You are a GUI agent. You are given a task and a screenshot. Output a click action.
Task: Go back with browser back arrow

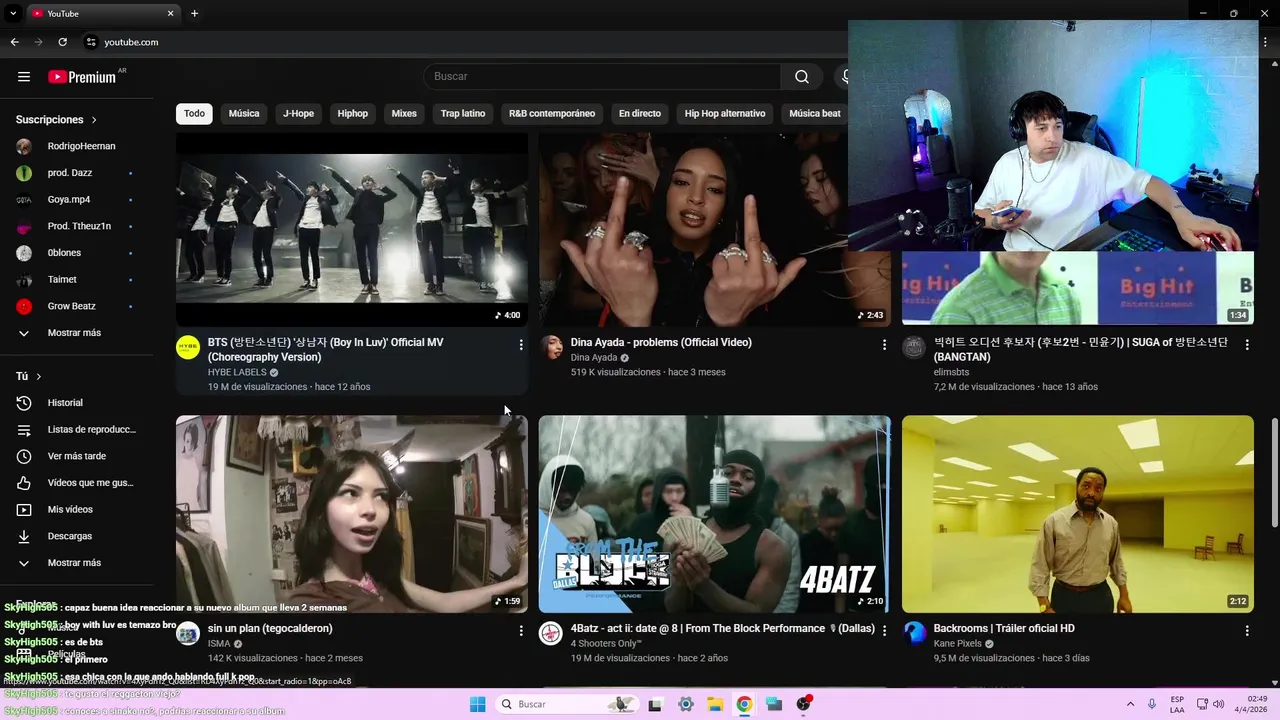[14, 42]
